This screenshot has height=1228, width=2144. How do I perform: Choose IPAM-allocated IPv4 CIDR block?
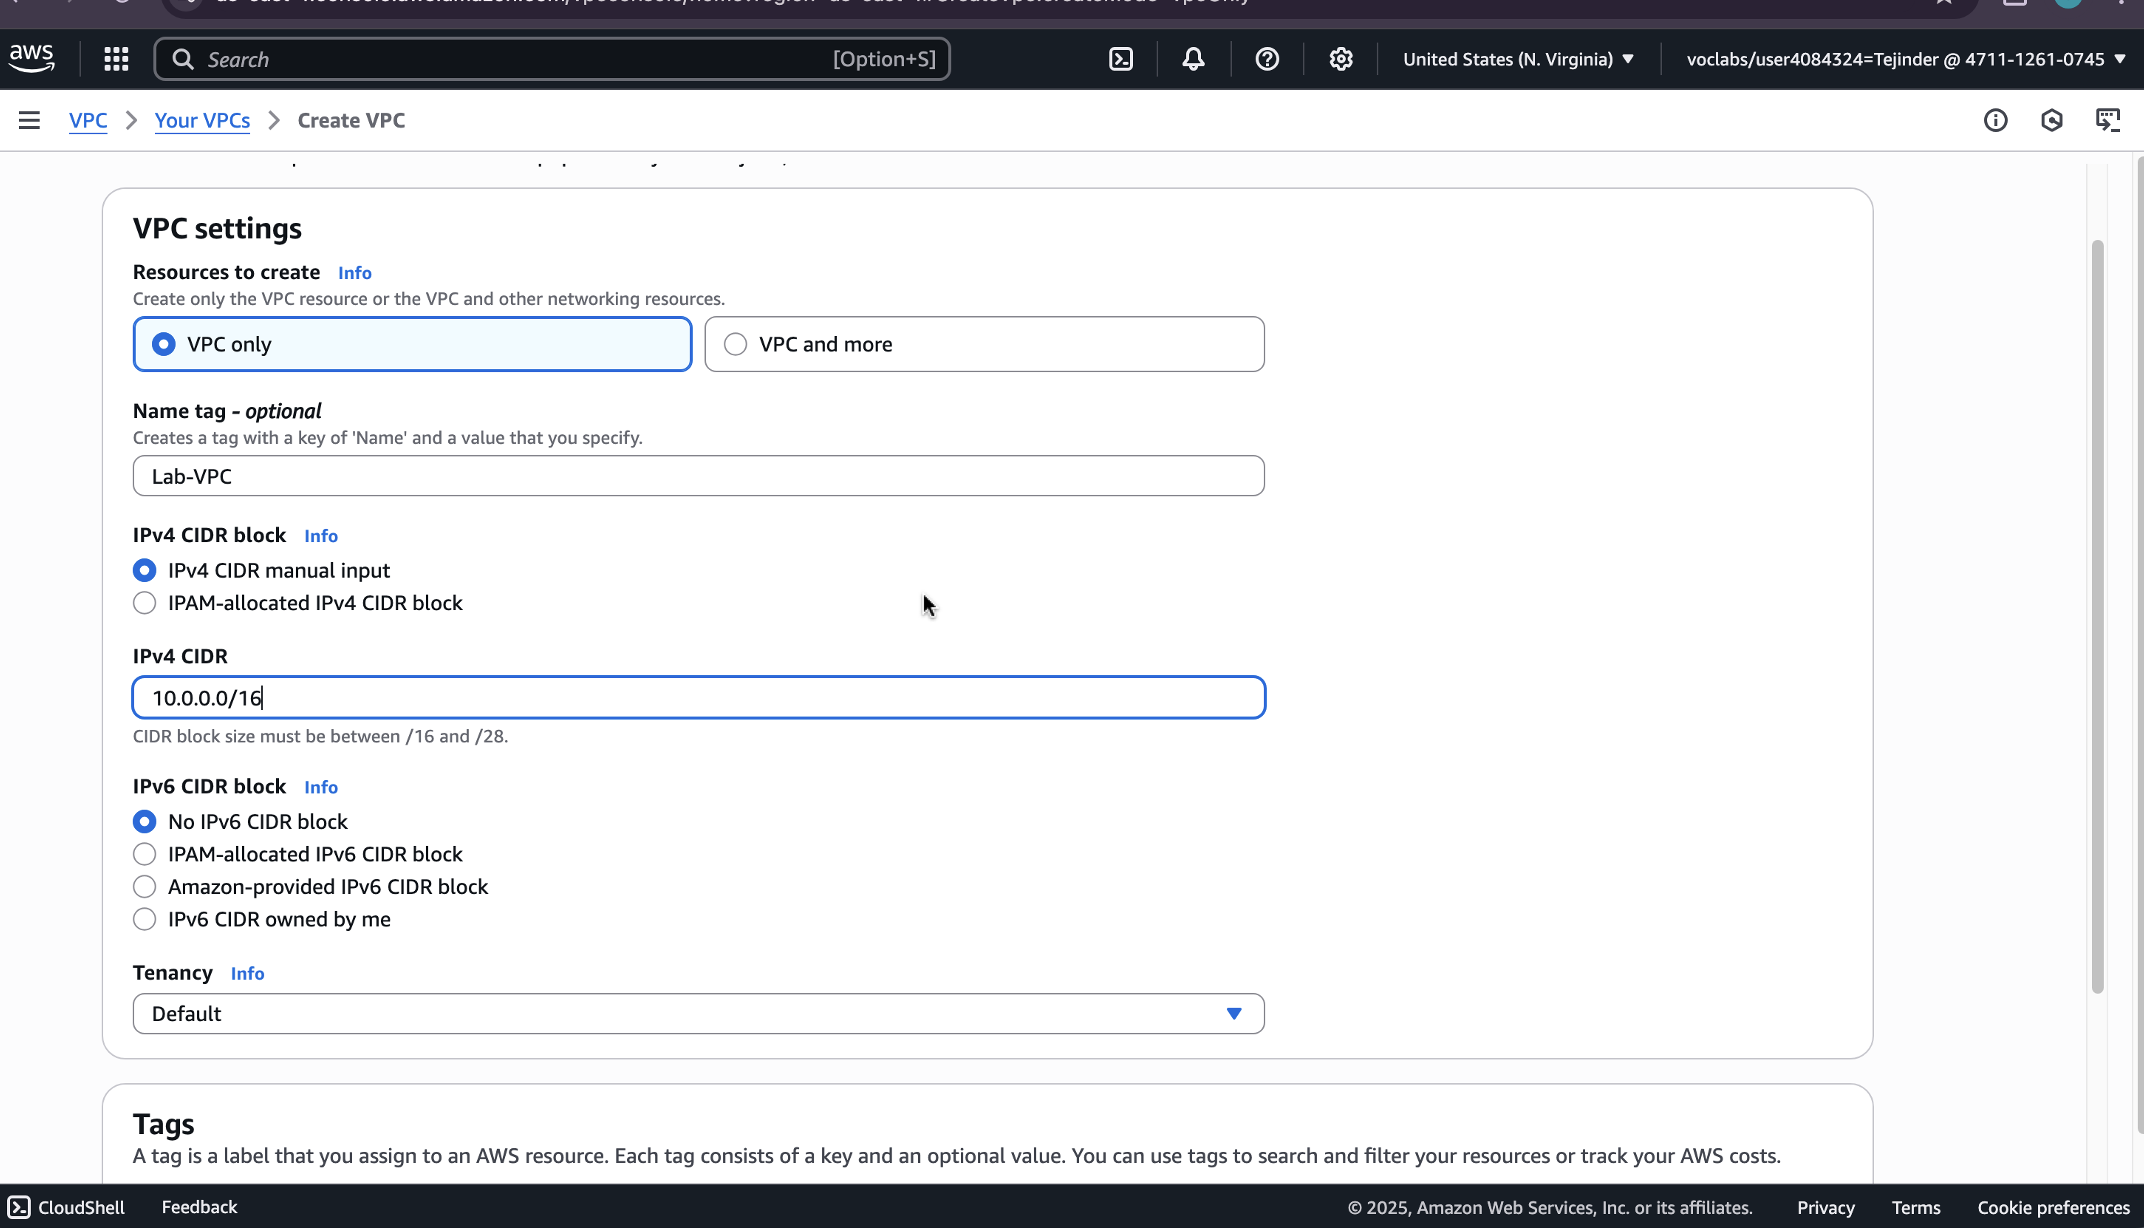145,603
